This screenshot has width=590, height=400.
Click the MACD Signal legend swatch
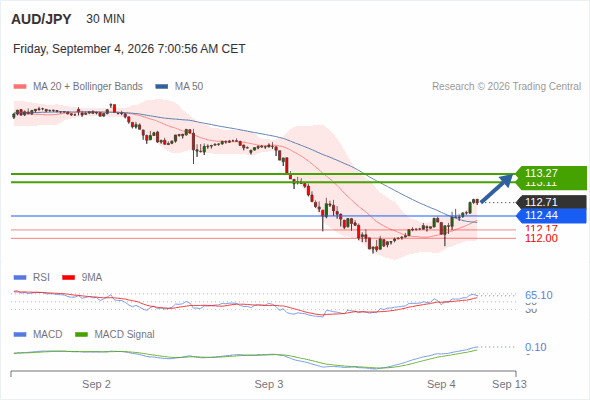[81, 335]
